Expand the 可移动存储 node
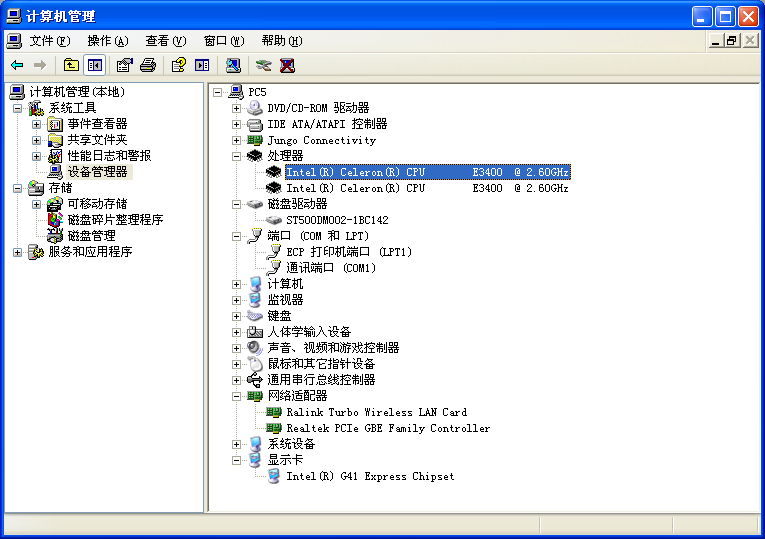 coord(37,204)
